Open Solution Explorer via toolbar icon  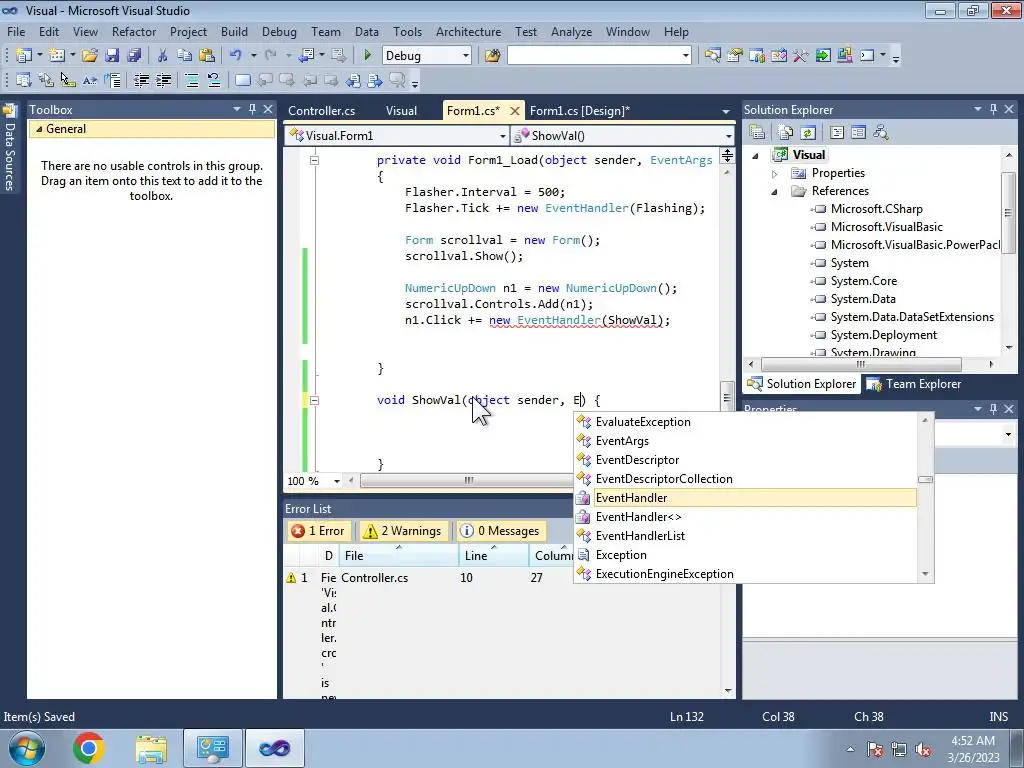point(712,56)
